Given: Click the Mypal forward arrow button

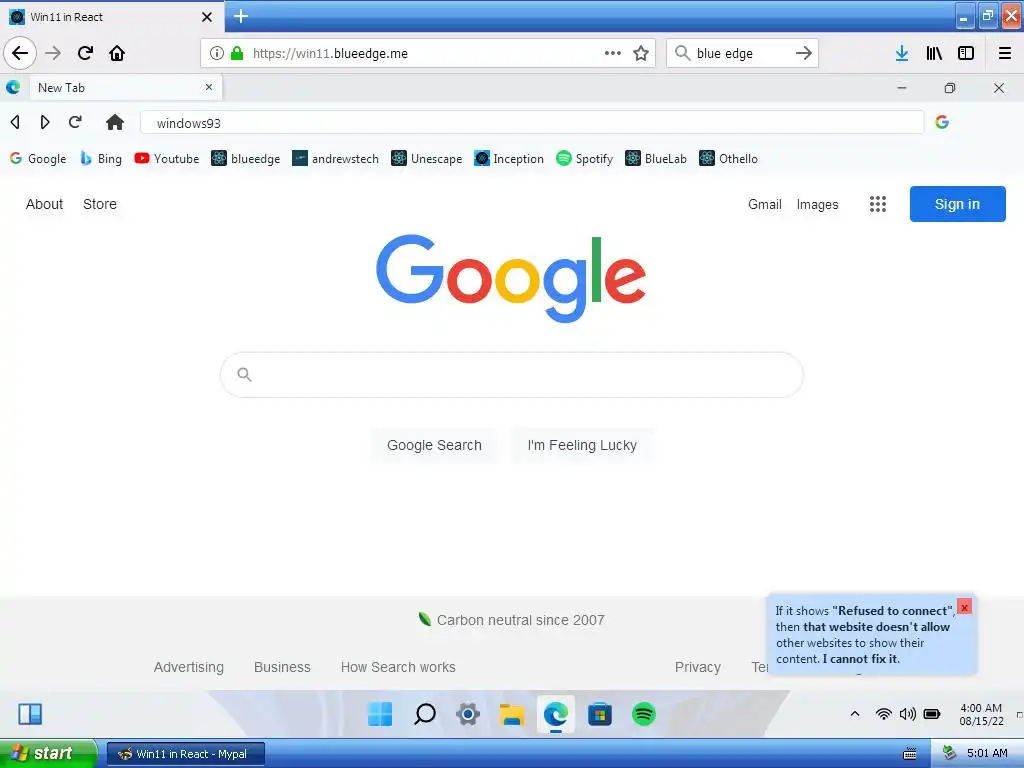Looking at the screenshot, I should click(x=53, y=53).
